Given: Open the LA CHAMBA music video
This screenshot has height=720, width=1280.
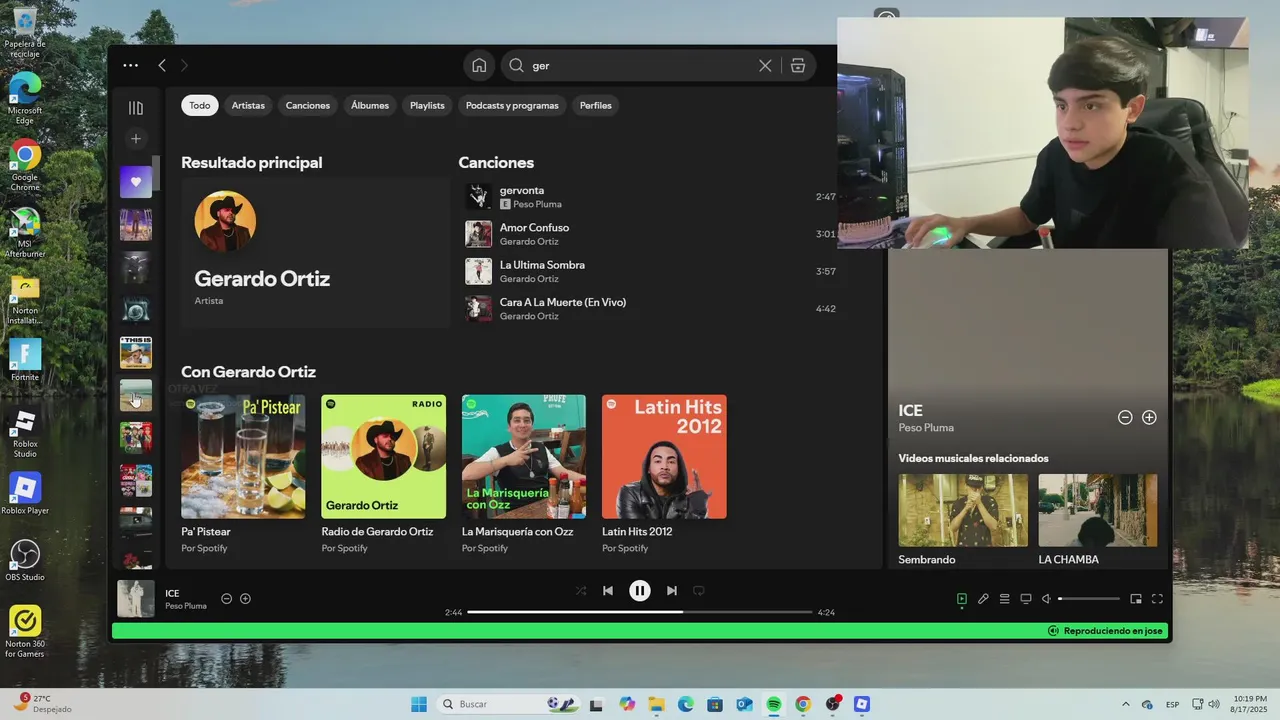Looking at the screenshot, I should (1098, 510).
